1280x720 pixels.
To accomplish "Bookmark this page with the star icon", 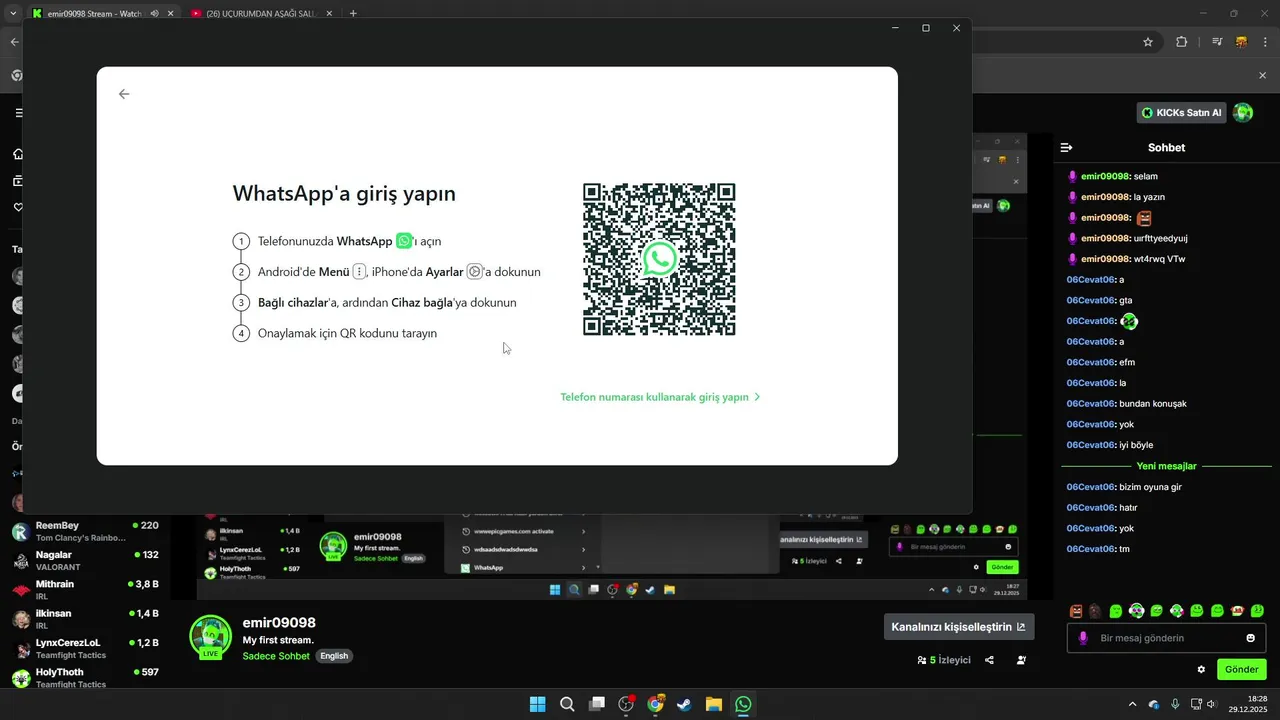I will pyautogui.click(x=1148, y=42).
